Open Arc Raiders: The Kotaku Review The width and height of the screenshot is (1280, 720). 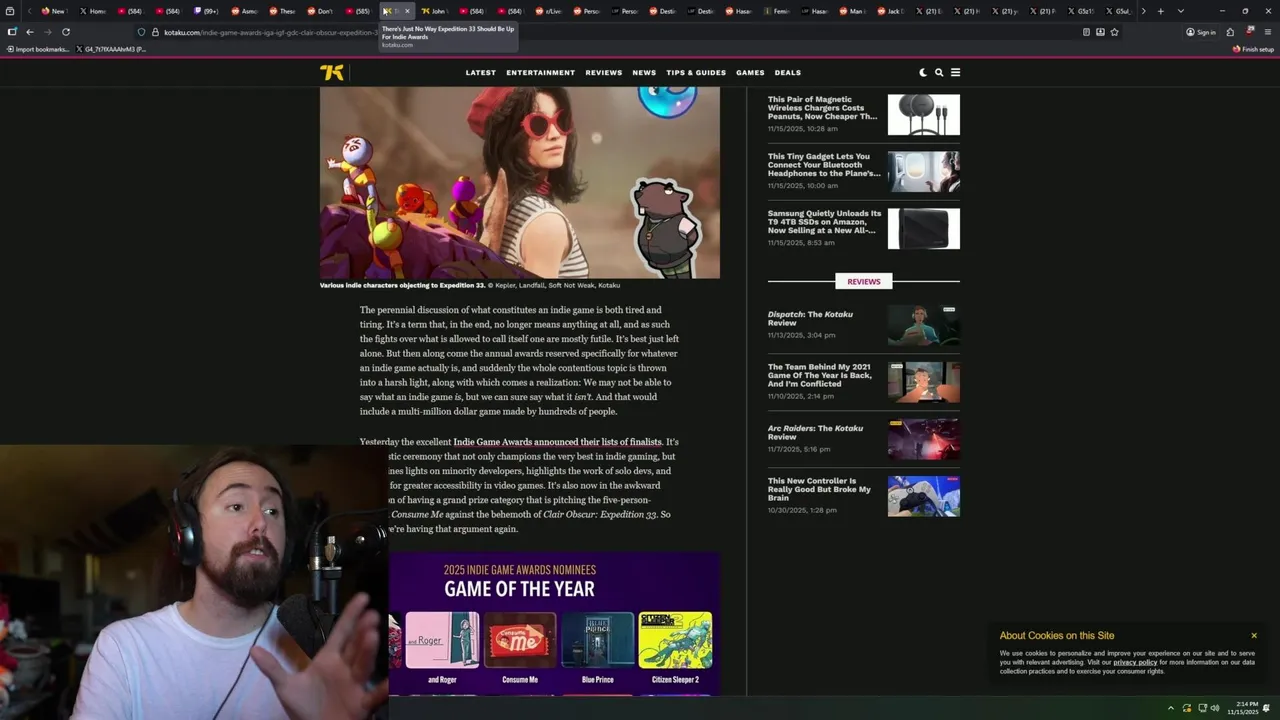[x=815, y=432]
